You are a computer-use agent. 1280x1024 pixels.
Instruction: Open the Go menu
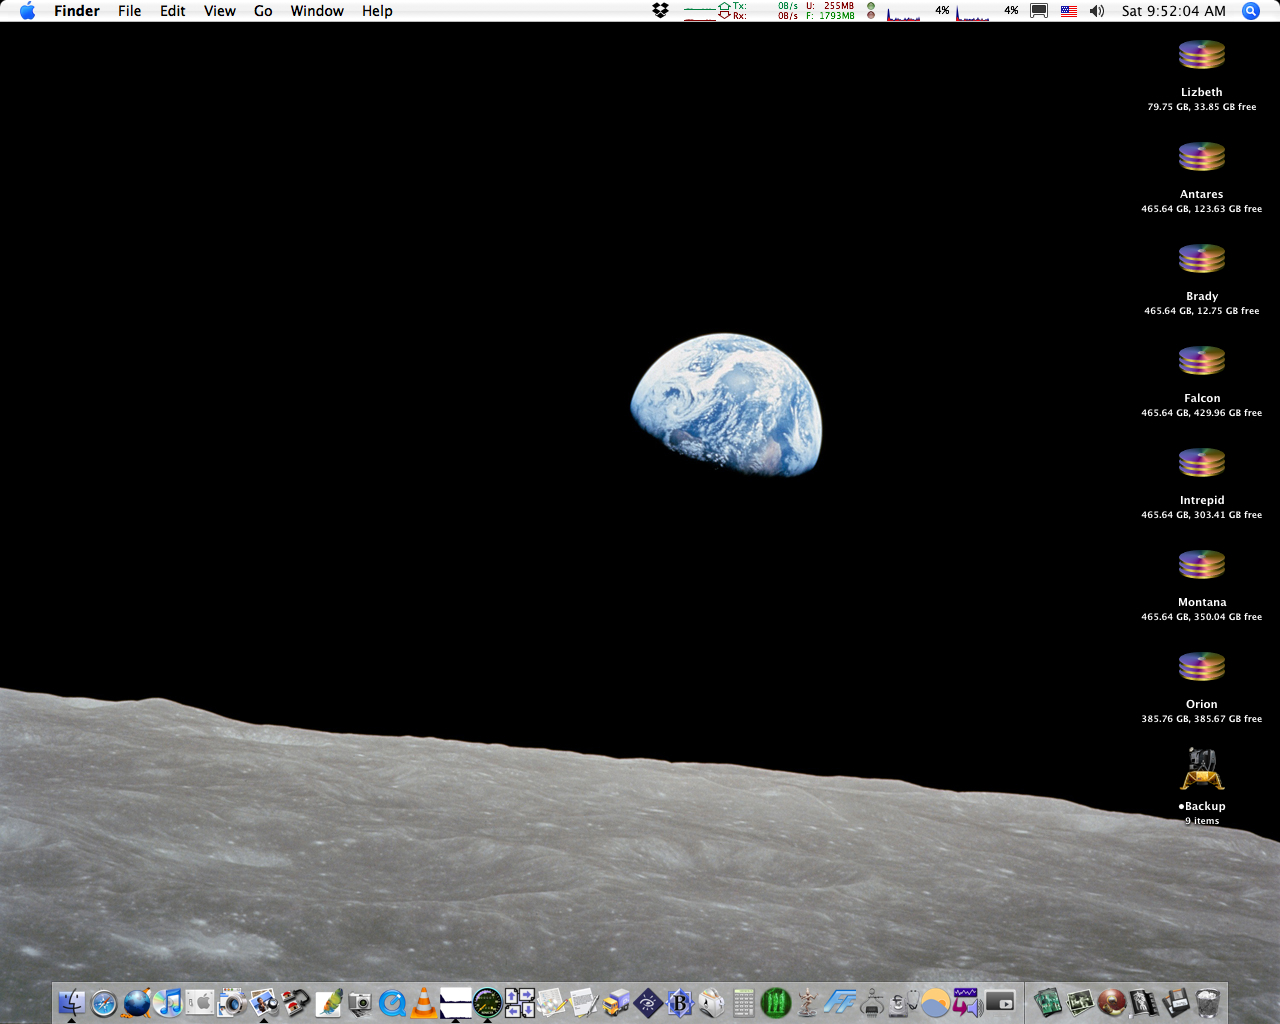[263, 11]
